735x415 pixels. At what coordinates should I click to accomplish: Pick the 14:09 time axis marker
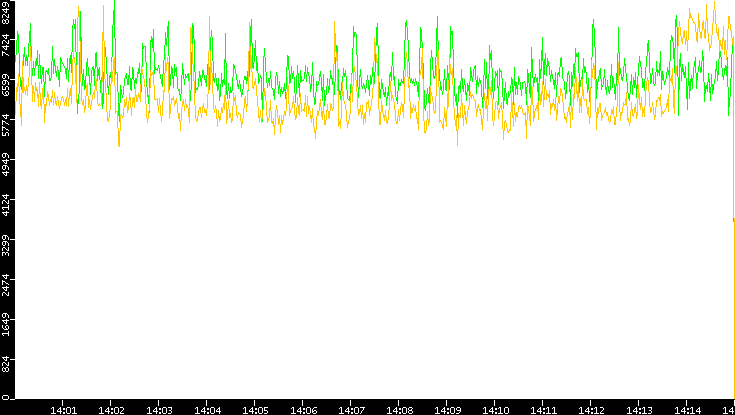[x=448, y=409]
